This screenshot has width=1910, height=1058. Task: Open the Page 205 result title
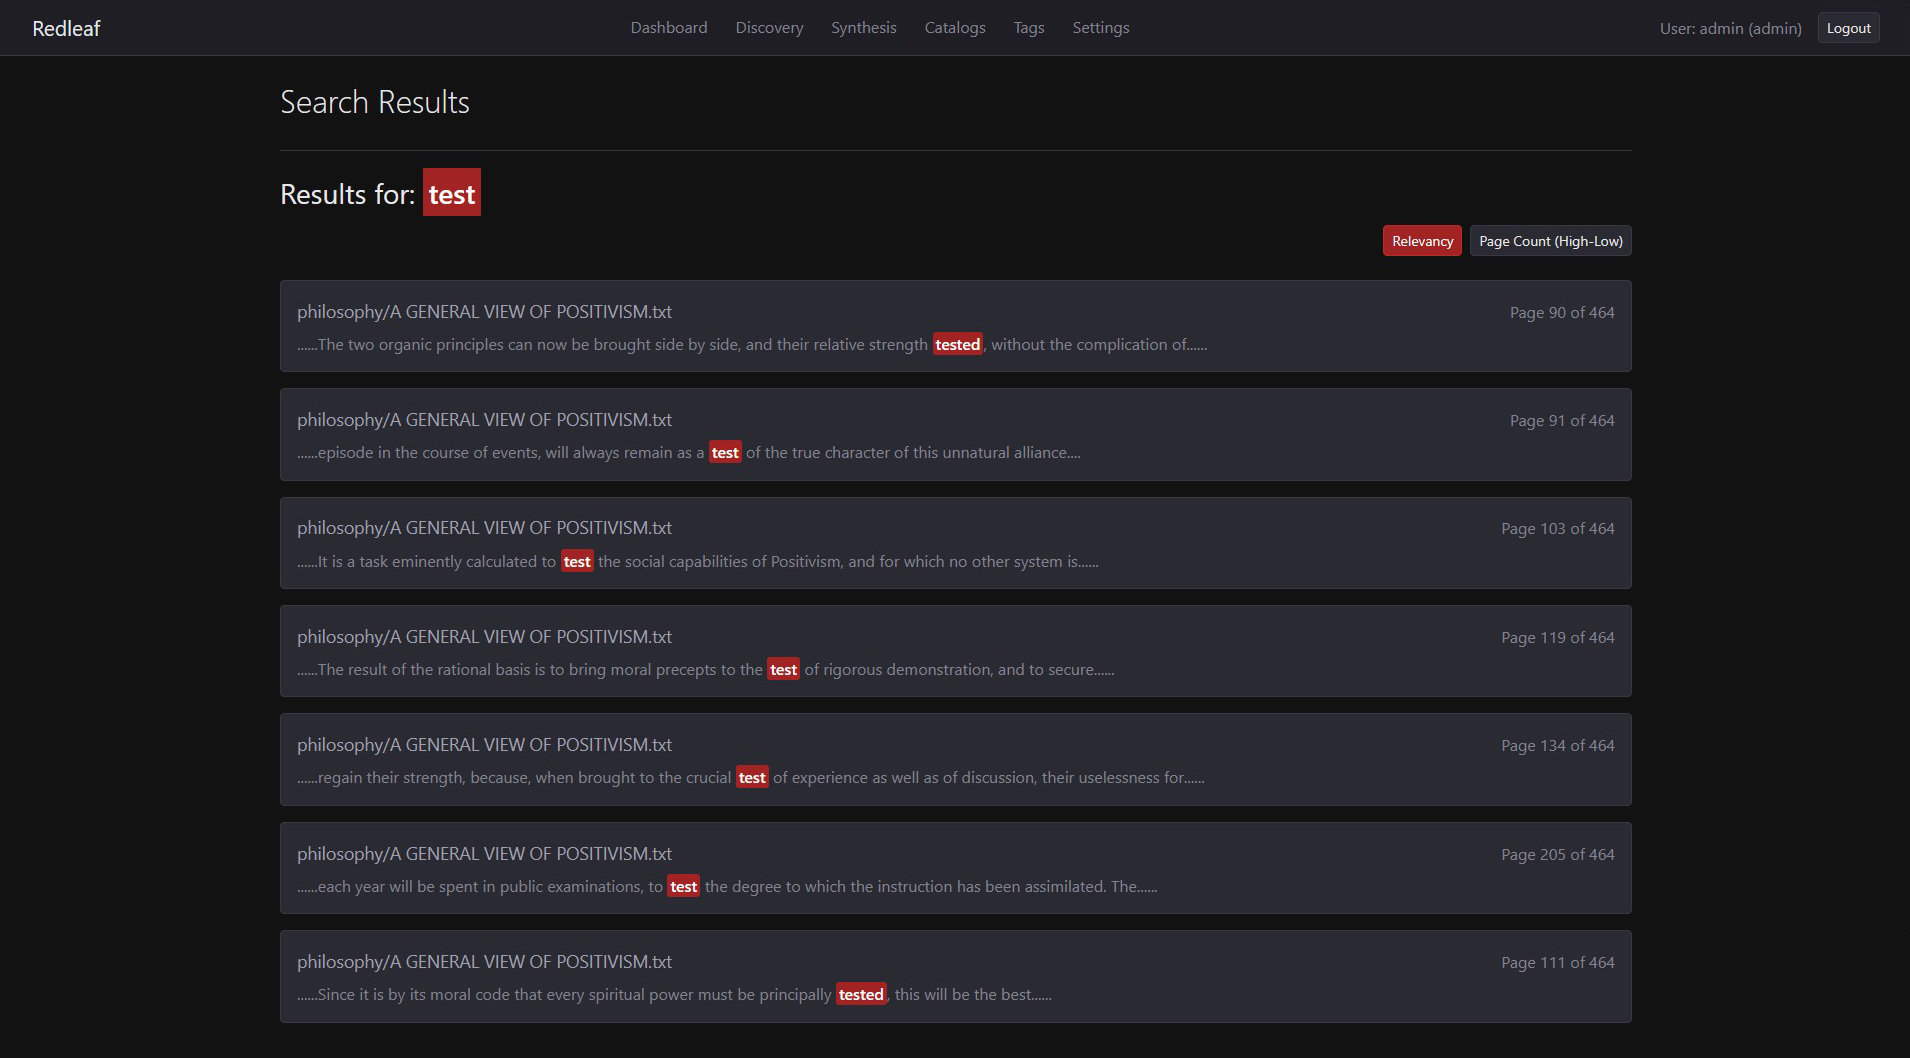(484, 854)
